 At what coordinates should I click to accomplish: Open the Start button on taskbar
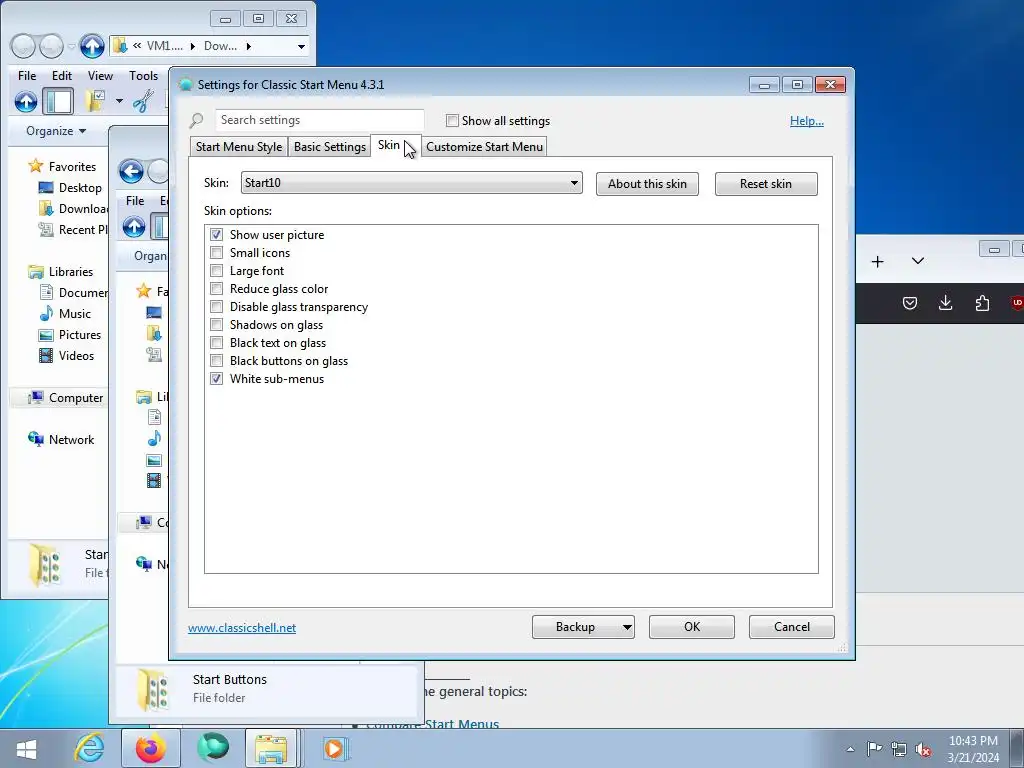tap(26, 749)
